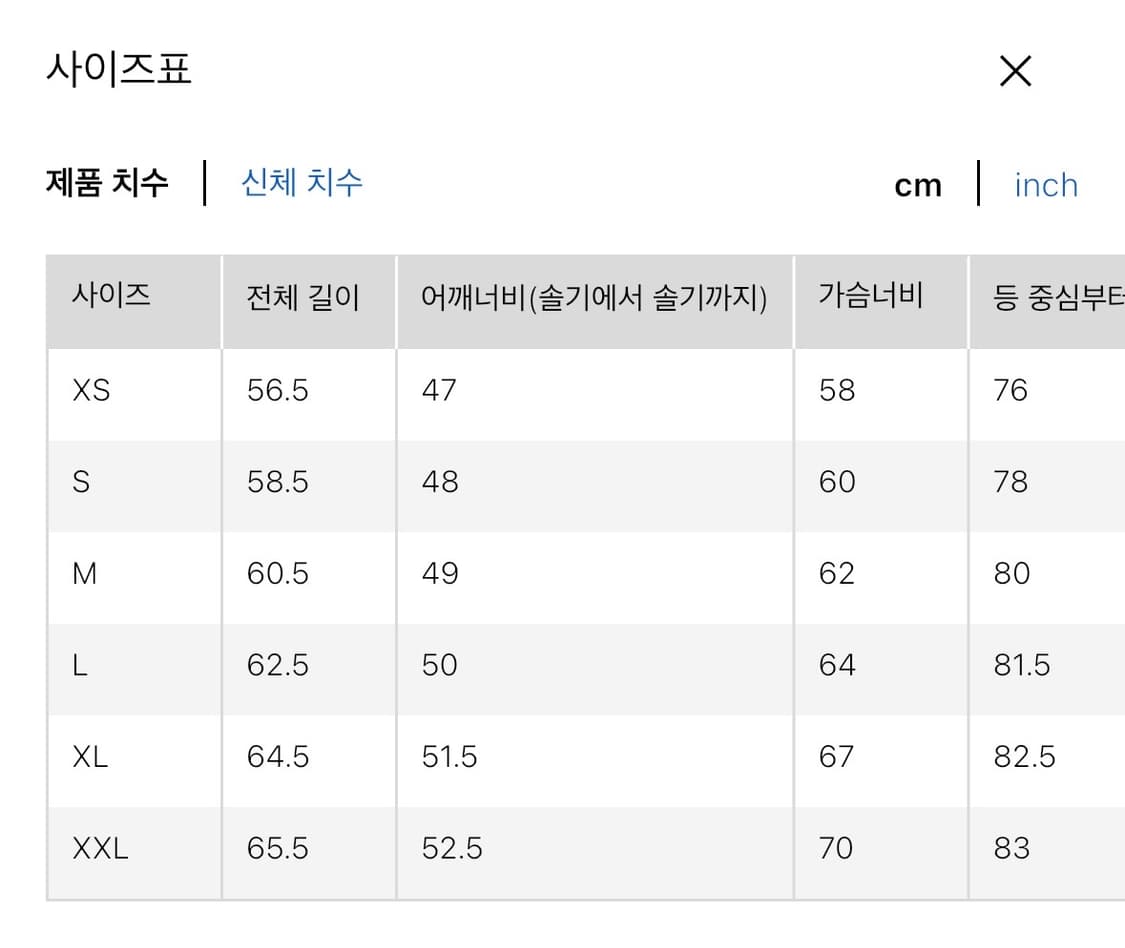Select the 제품 치수 tab
The height and width of the screenshot is (948, 1125).
(x=106, y=184)
